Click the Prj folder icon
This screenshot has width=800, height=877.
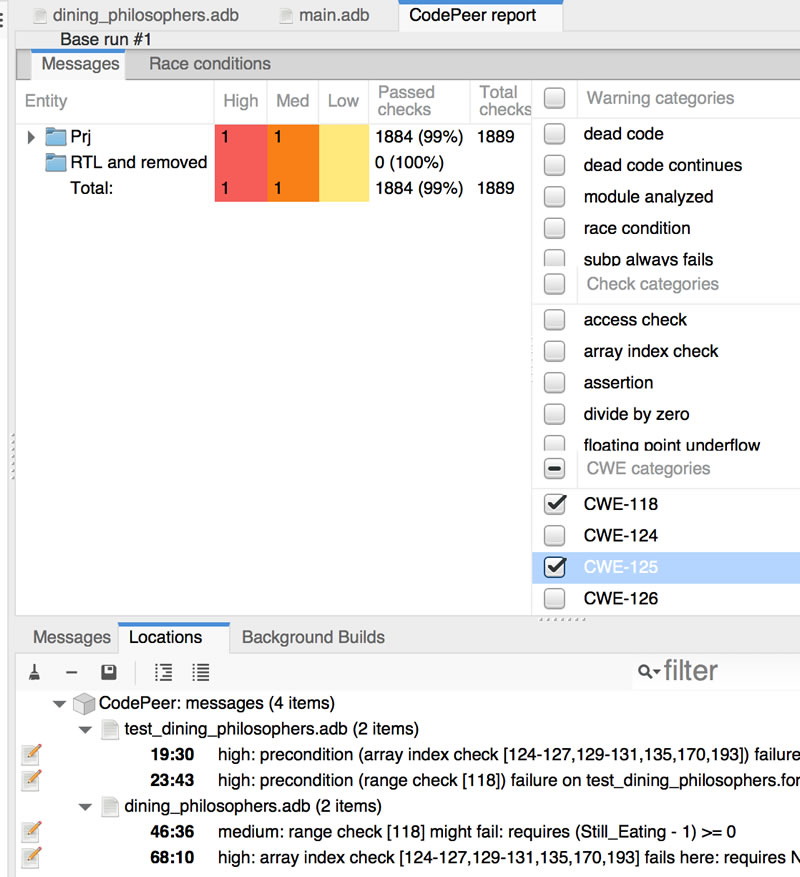pyautogui.click(x=55, y=136)
